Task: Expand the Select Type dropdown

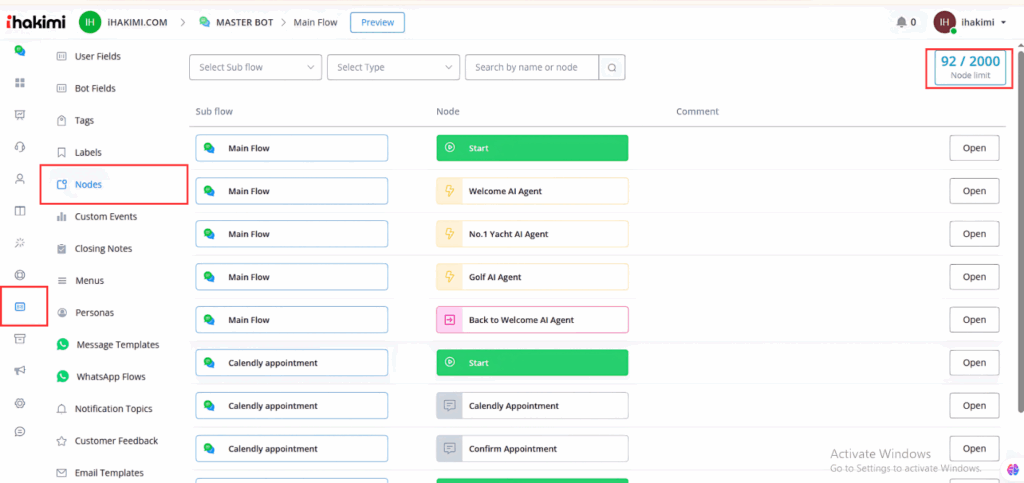Action: (393, 67)
